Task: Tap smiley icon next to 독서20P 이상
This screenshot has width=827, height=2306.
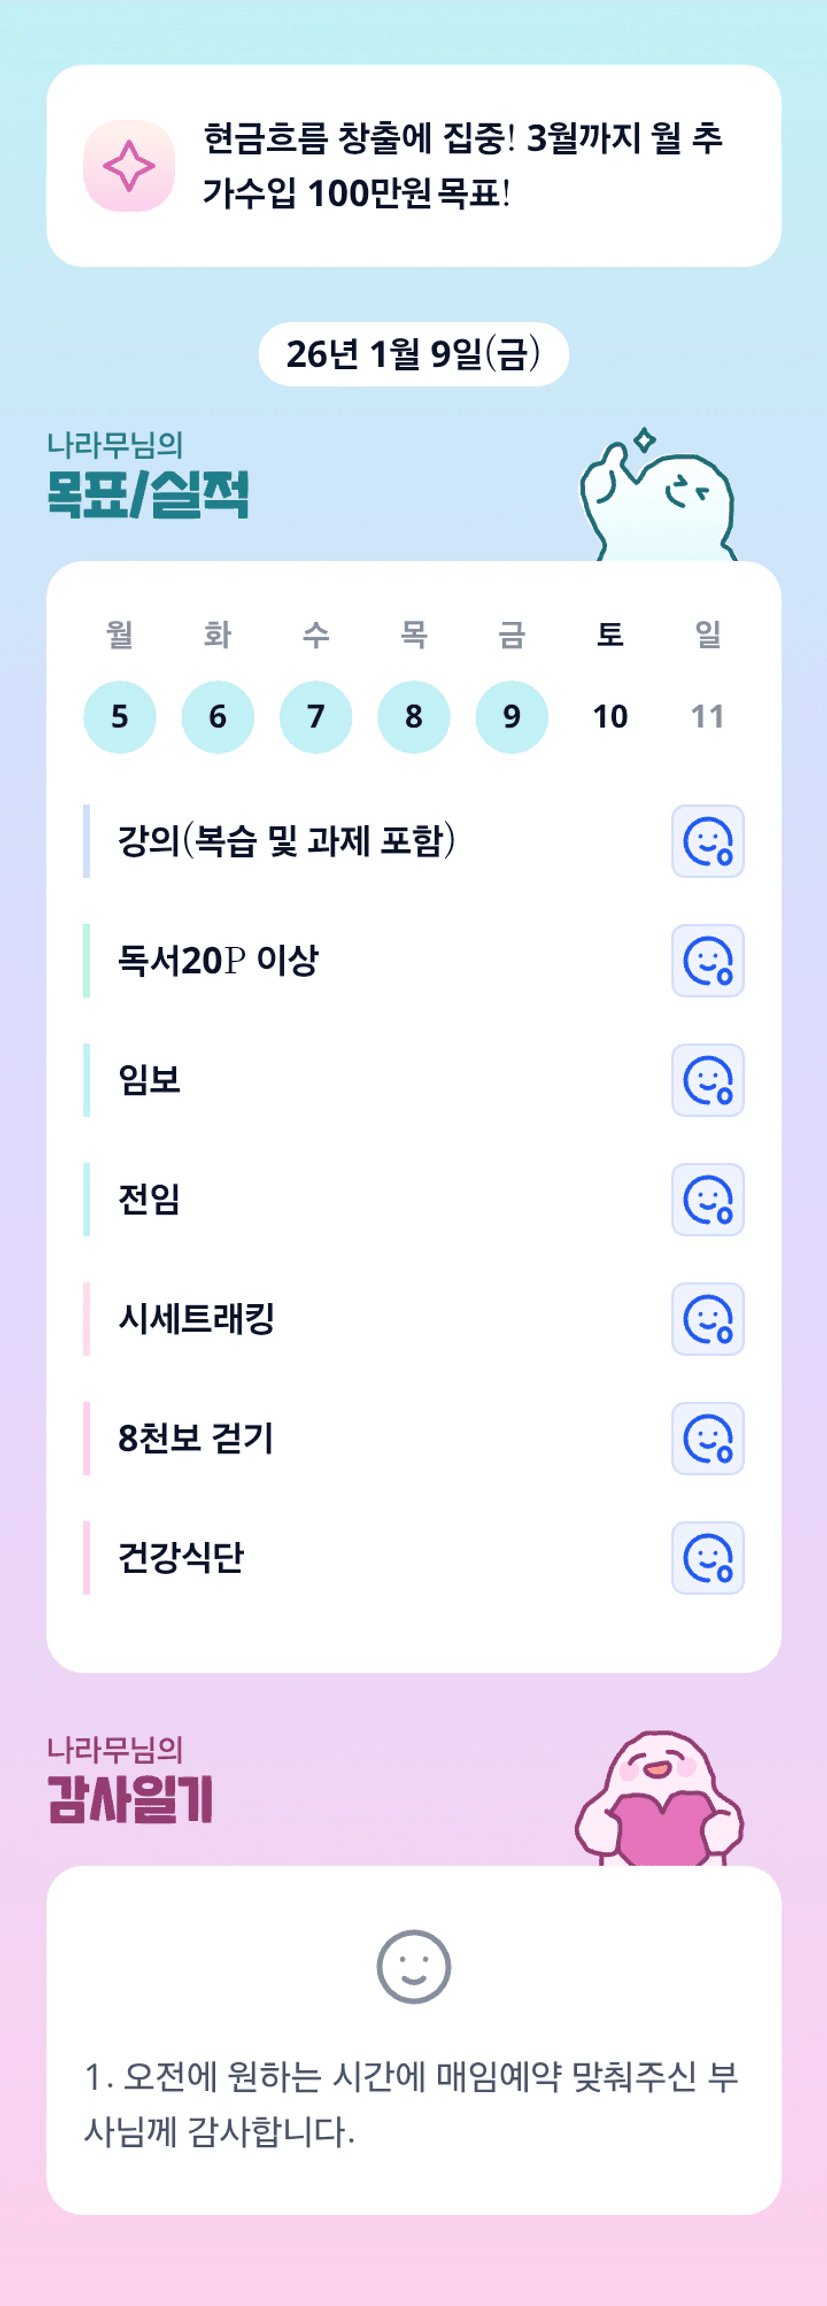Action: (707, 961)
